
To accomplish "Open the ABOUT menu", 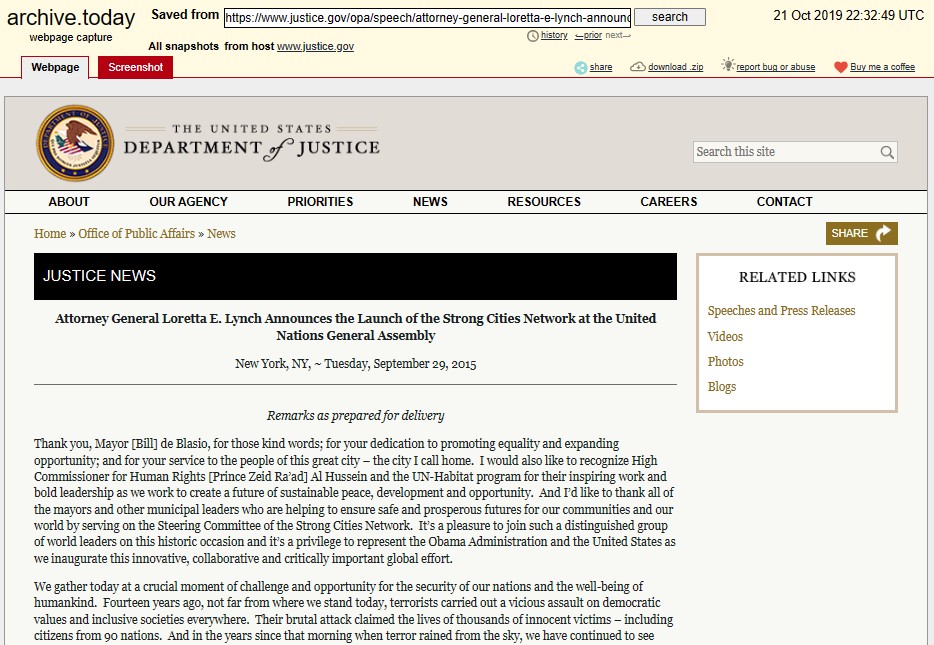I will 69,202.
